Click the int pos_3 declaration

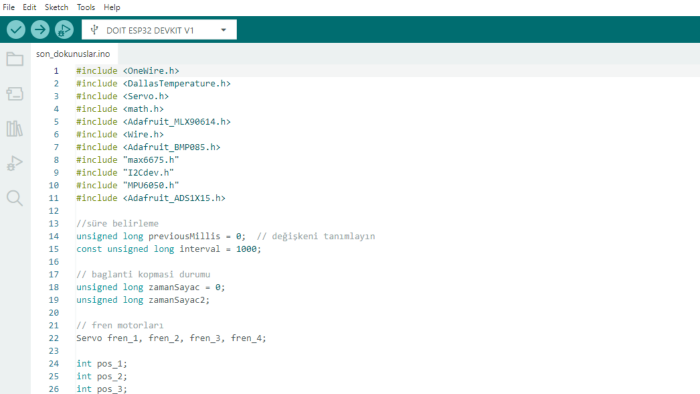(x=102, y=389)
